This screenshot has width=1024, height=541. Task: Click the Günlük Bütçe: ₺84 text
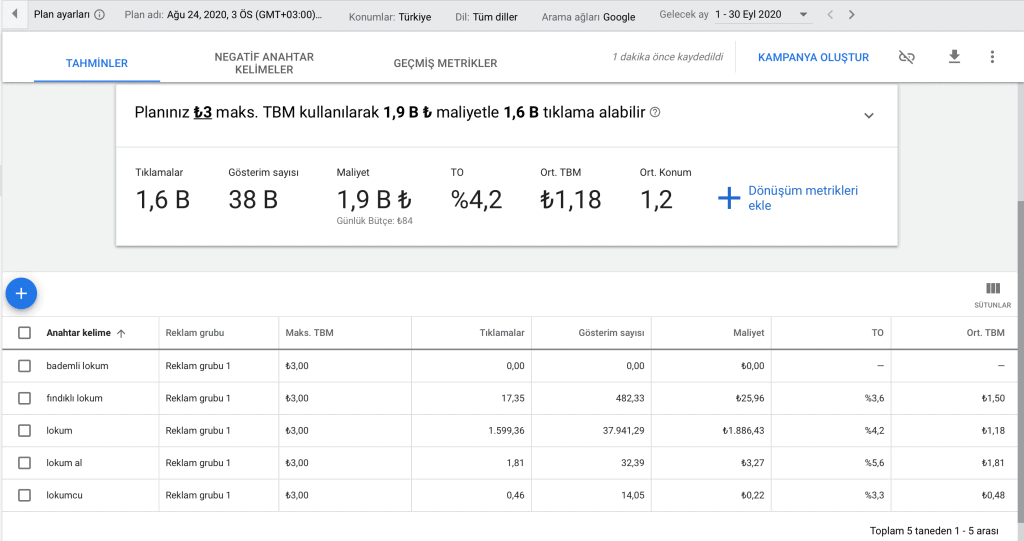(374, 221)
